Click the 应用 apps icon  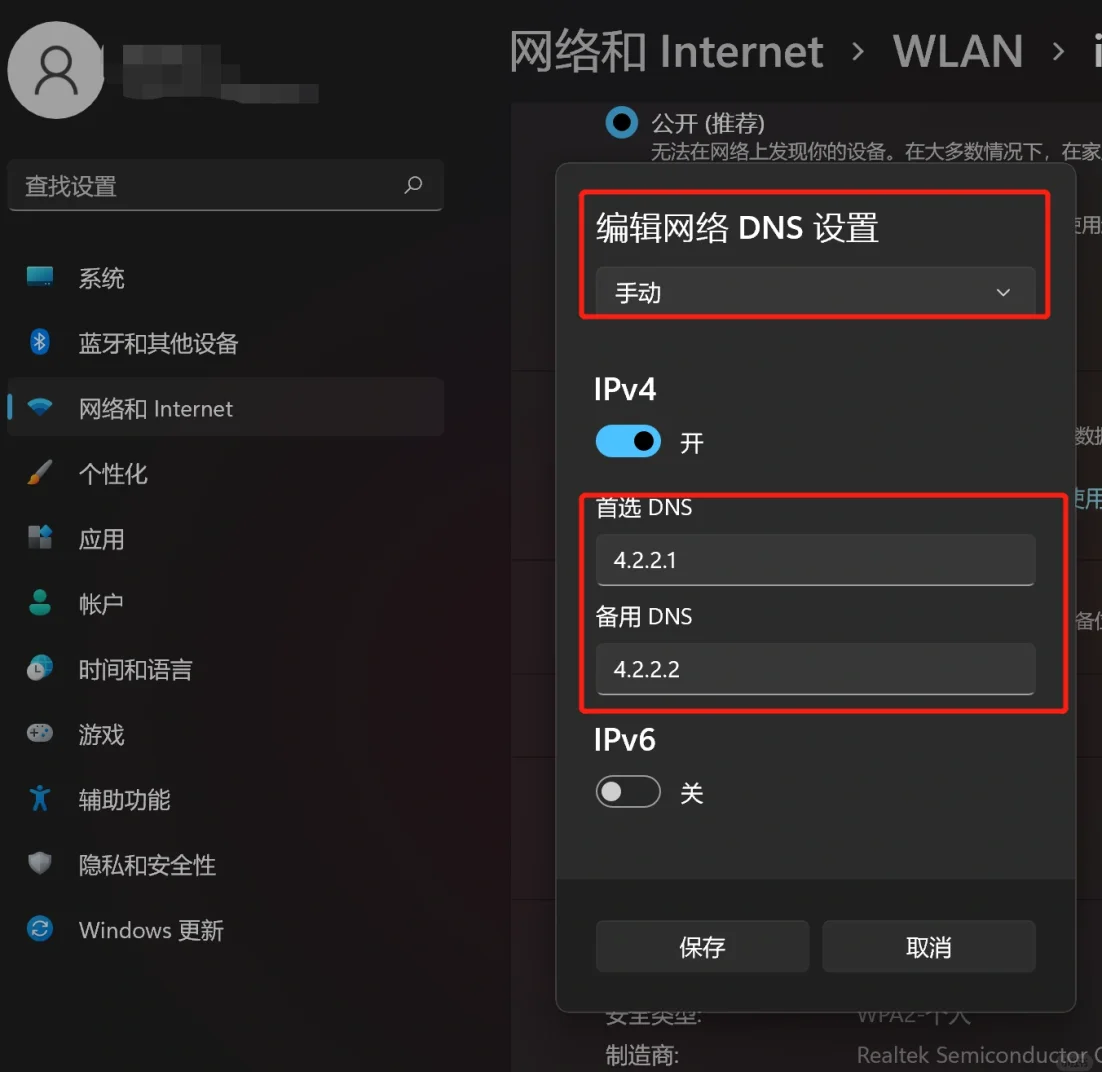(x=40, y=538)
